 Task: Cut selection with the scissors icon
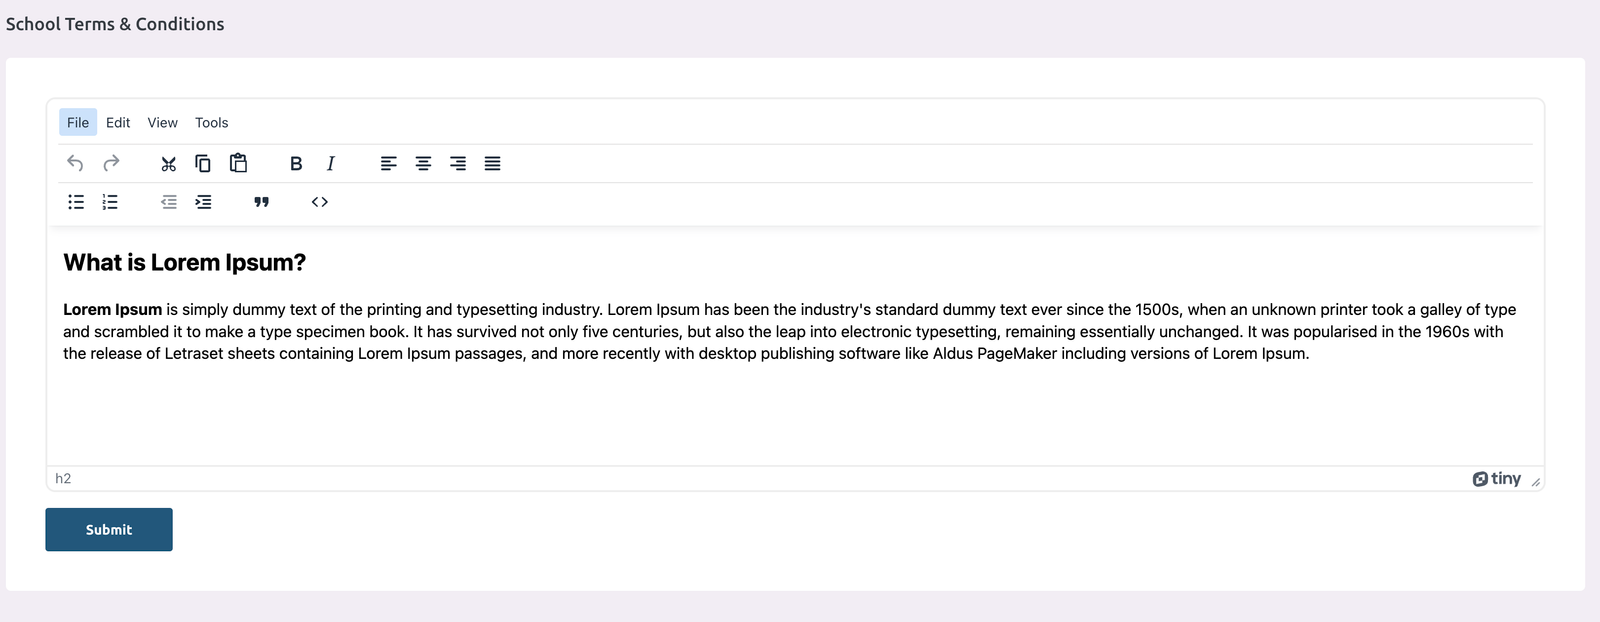tap(168, 163)
